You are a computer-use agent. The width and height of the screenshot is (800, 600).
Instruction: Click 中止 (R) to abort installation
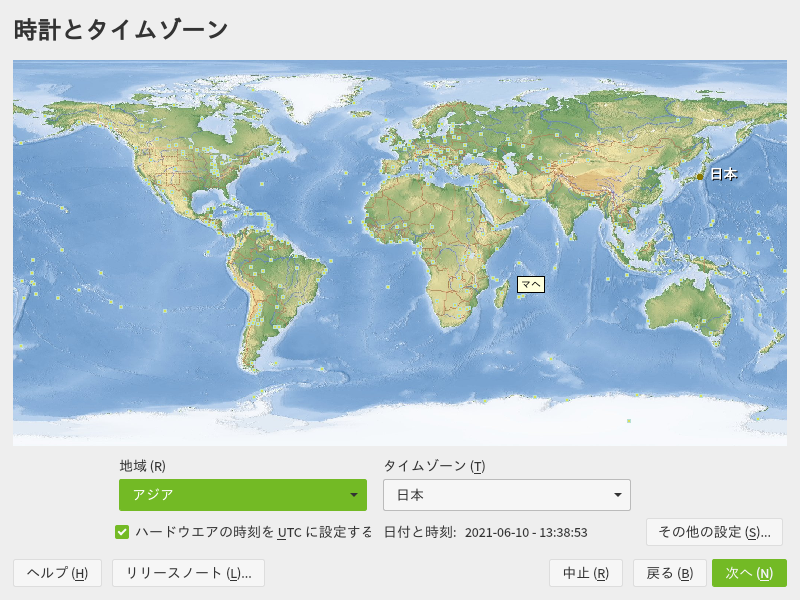pyautogui.click(x=586, y=573)
